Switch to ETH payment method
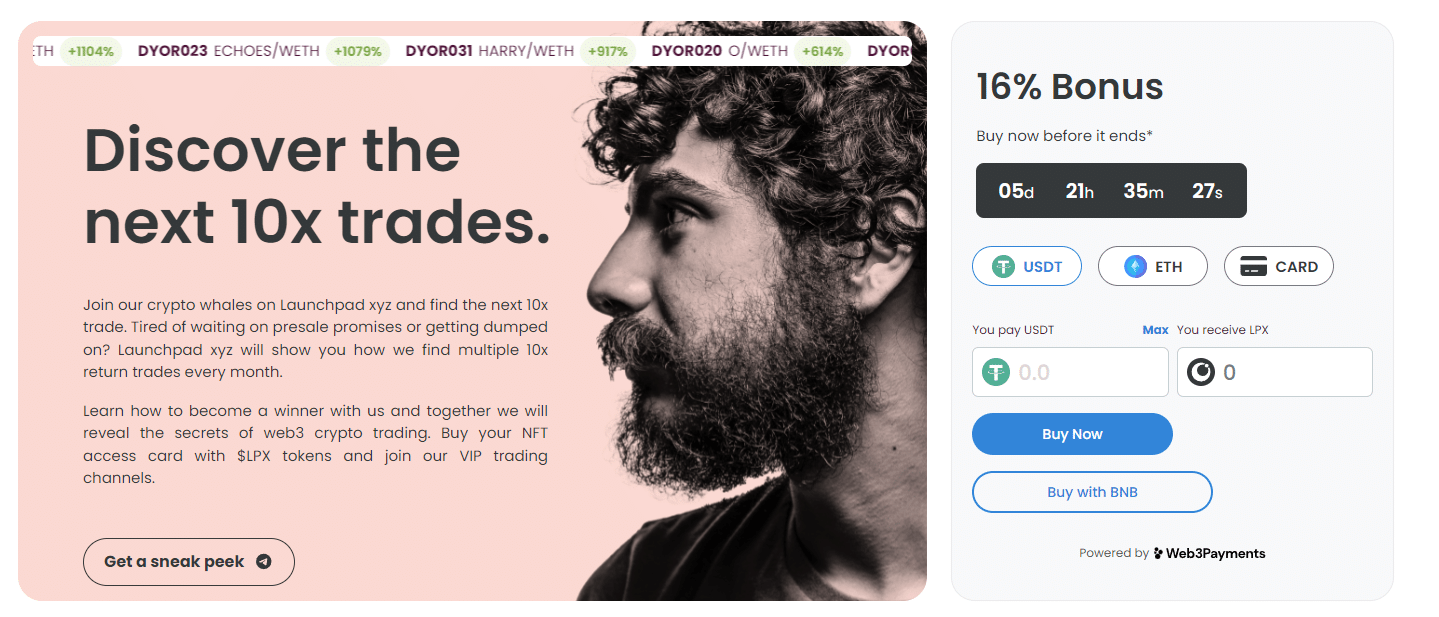This screenshot has height=617, width=1439. click(1153, 267)
